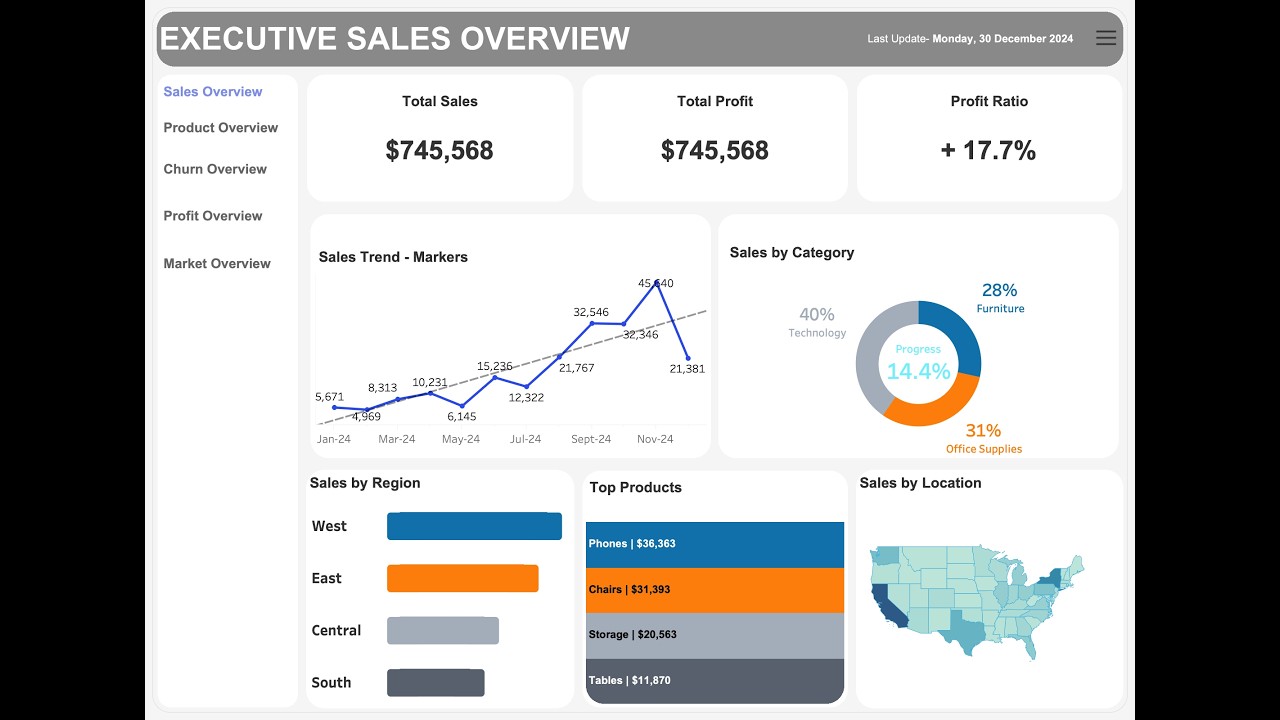Screen dimensions: 1280x720
Task: Click the Sept-24 axis label
Action: click(591, 439)
